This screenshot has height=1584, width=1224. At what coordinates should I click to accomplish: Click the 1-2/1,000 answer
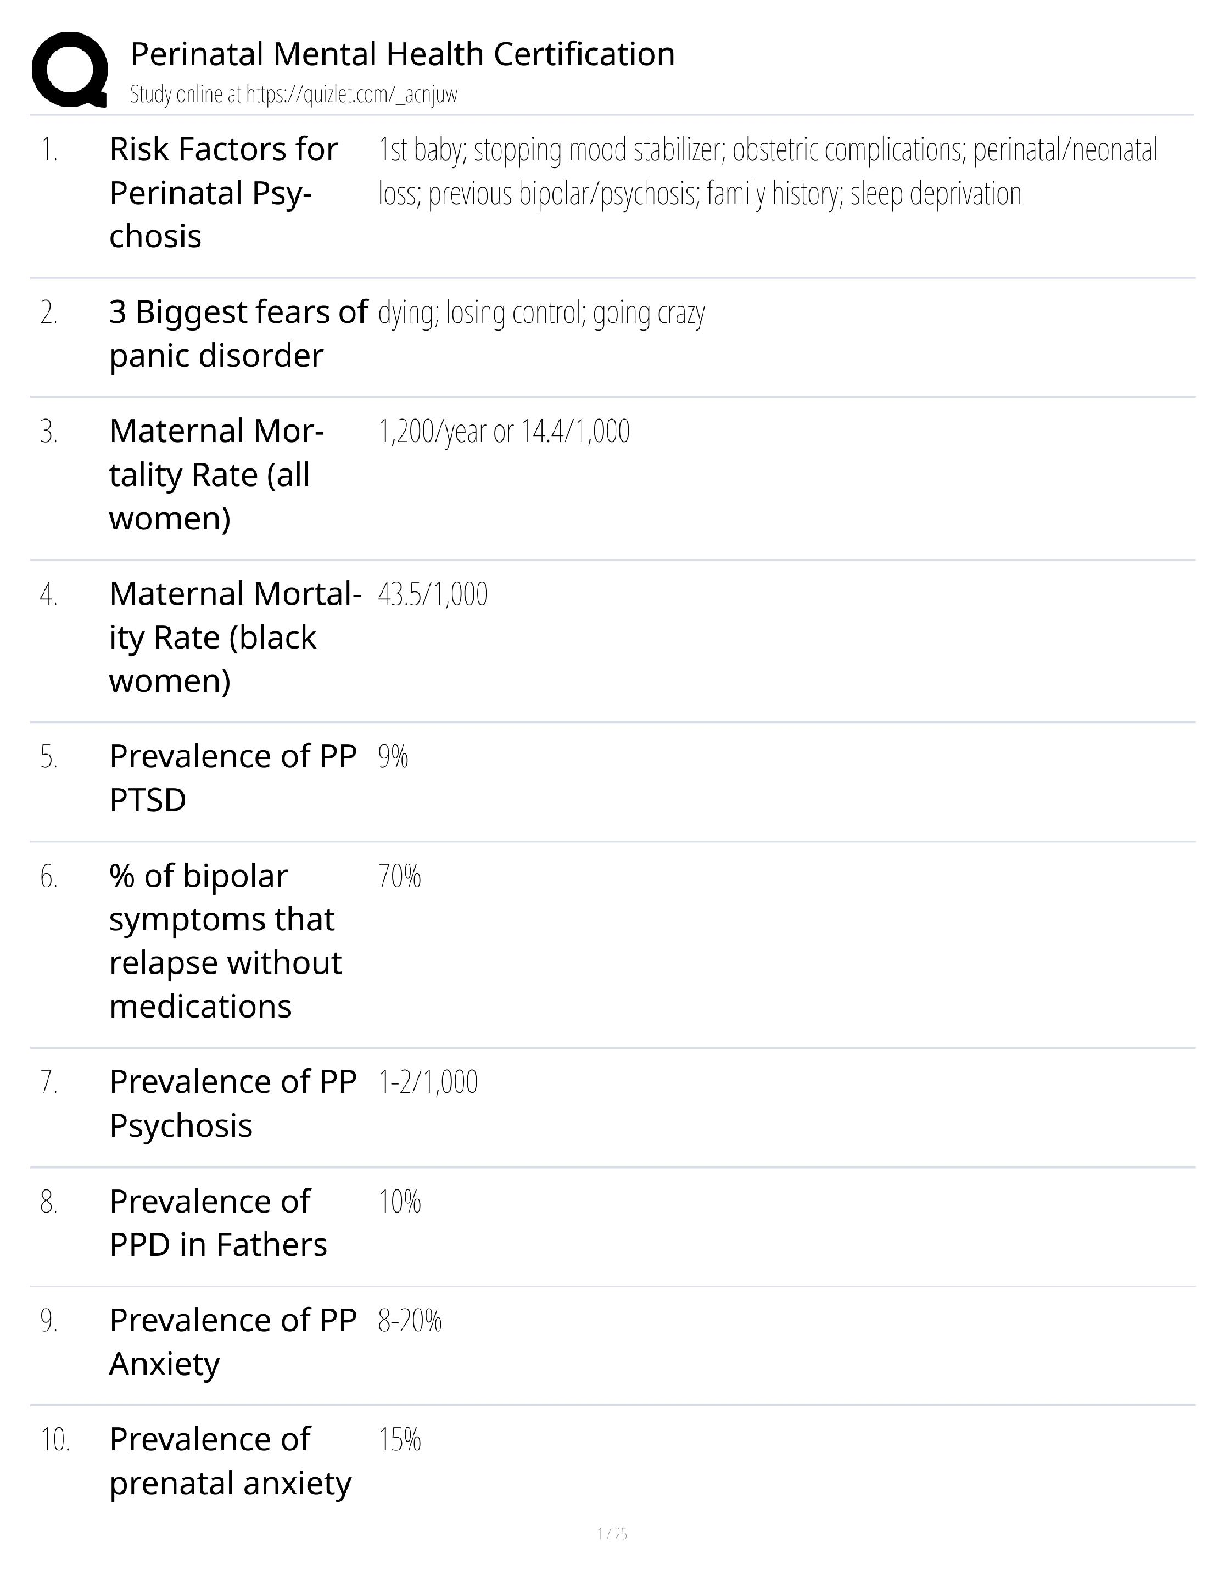pos(427,1082)
